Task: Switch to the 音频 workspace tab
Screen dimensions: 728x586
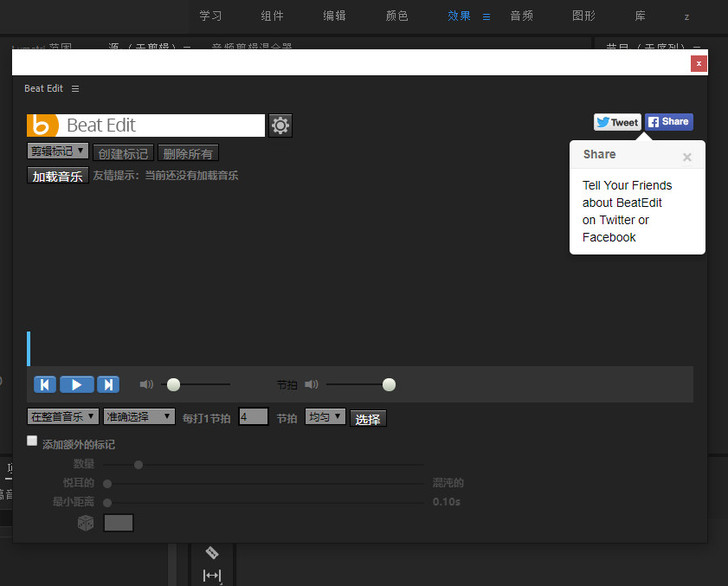Action: pyautogui.click(x=521, y=16)
